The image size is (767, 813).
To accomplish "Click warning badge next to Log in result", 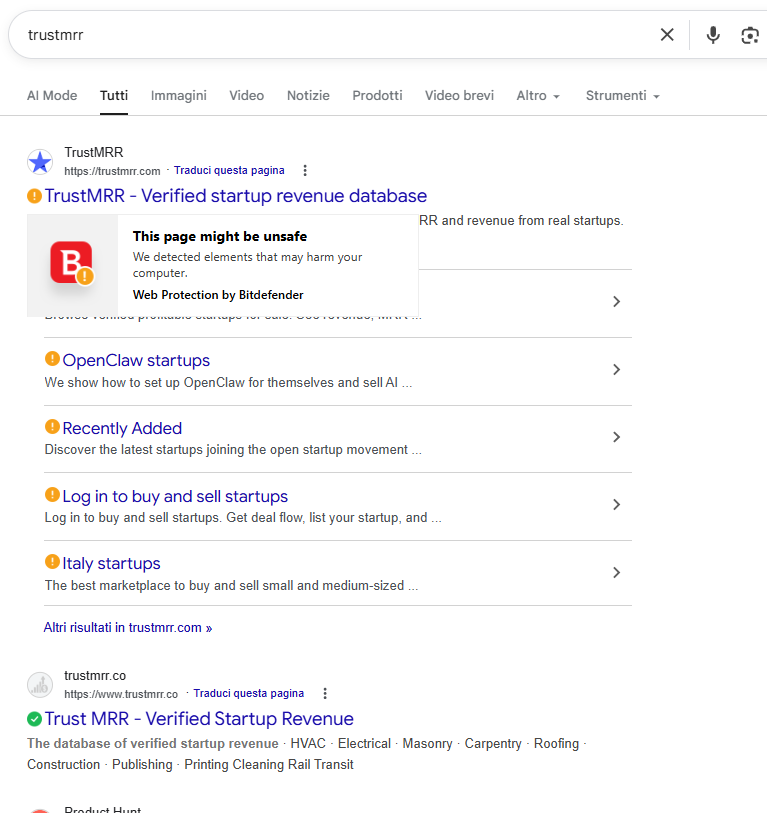I will [52, 494].
